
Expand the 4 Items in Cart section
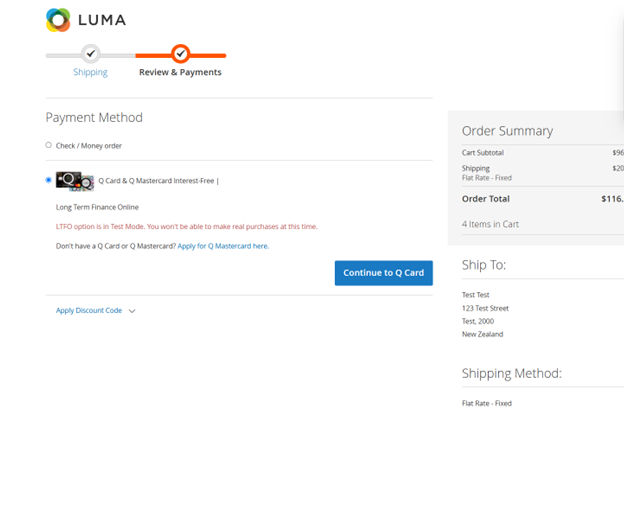[x=490, y=224]
